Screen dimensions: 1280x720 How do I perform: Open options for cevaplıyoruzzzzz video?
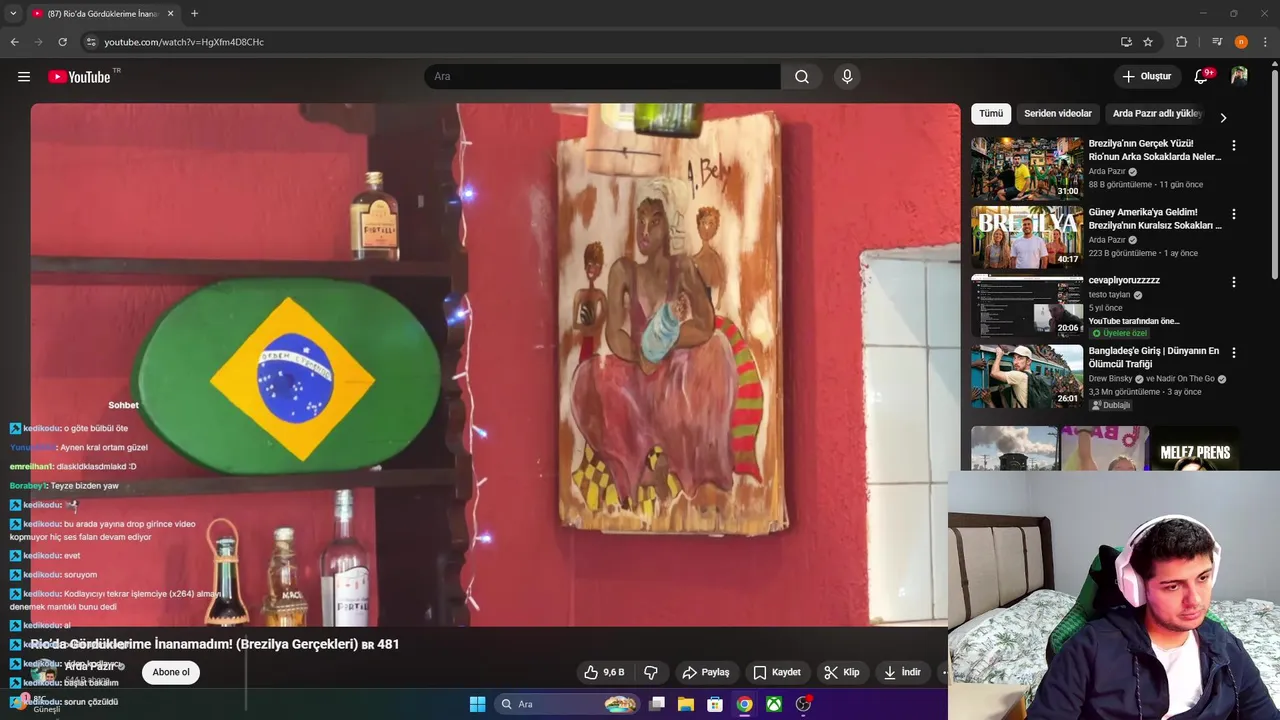(x=1233, y=283)
